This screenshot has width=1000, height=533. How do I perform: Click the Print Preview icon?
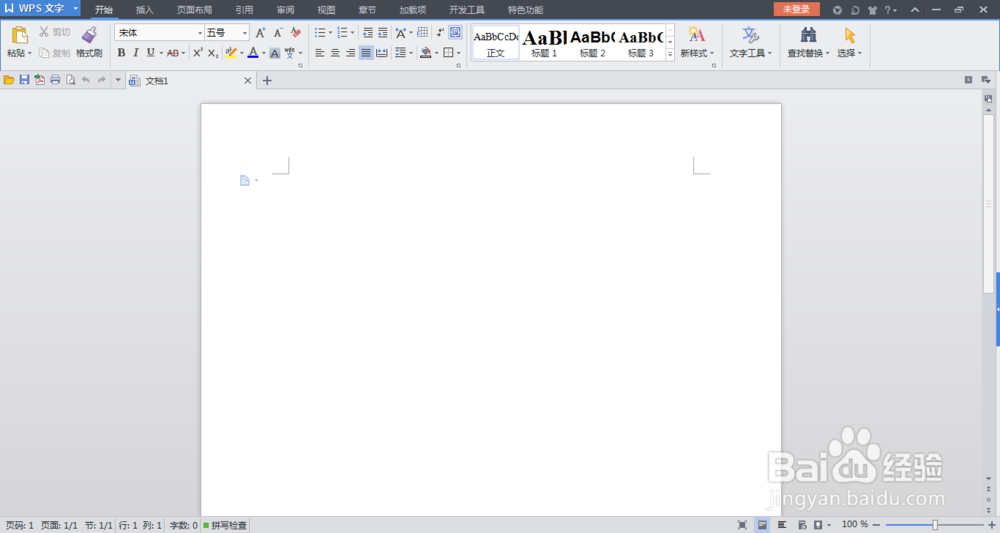(x=70, y=80)
